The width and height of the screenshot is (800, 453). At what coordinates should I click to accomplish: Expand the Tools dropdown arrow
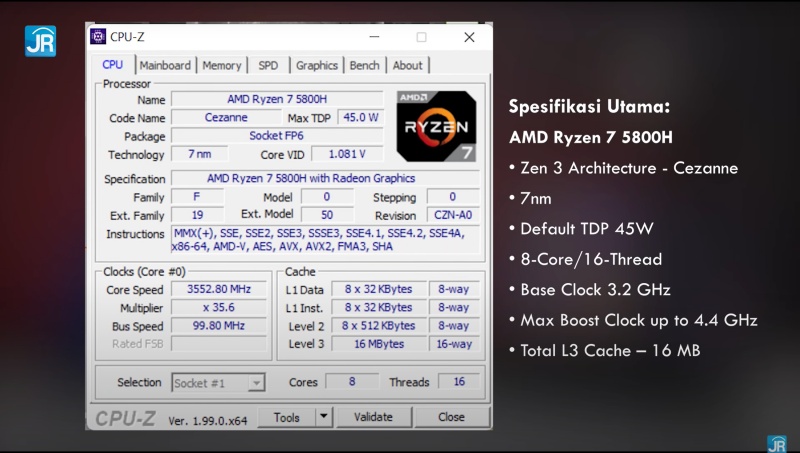323,417
